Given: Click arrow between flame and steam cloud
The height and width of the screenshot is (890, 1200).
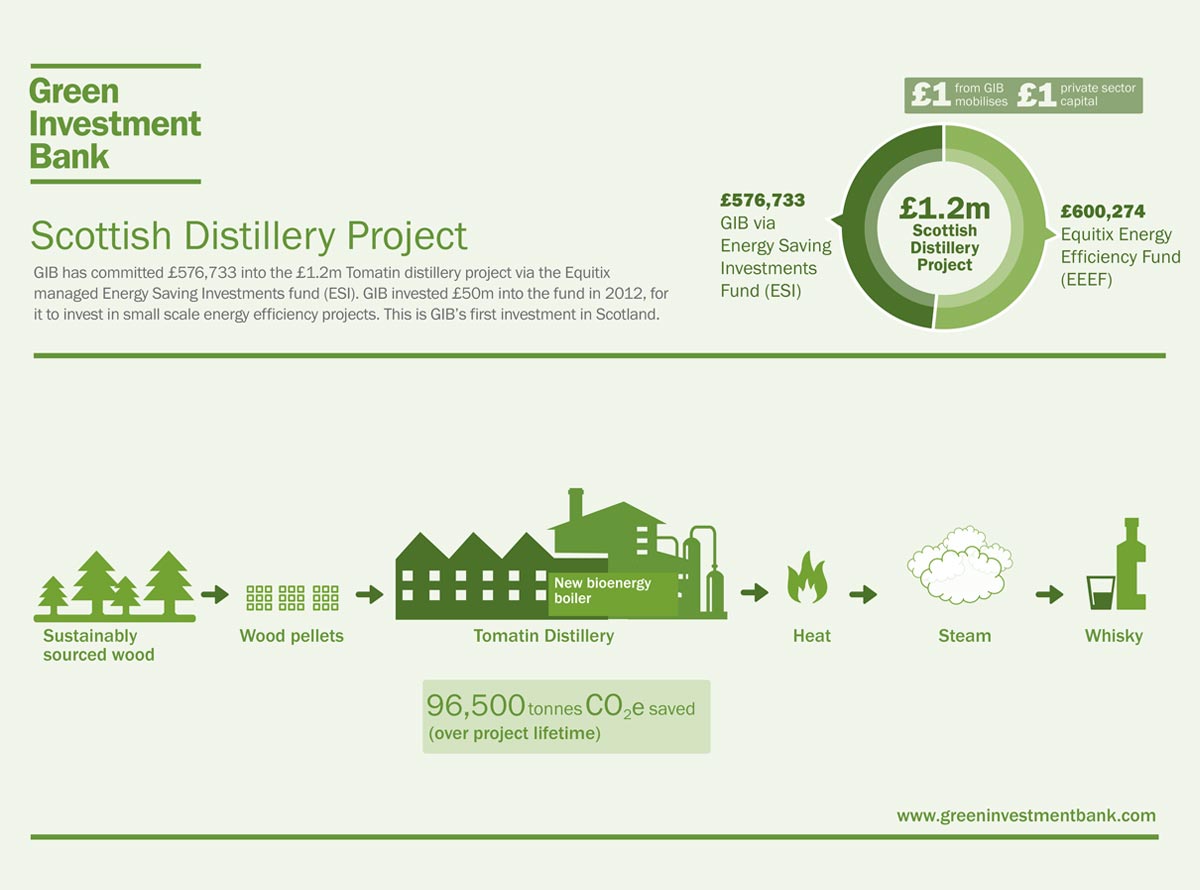Looking at the screenshot, I should [x=863, y=595].
